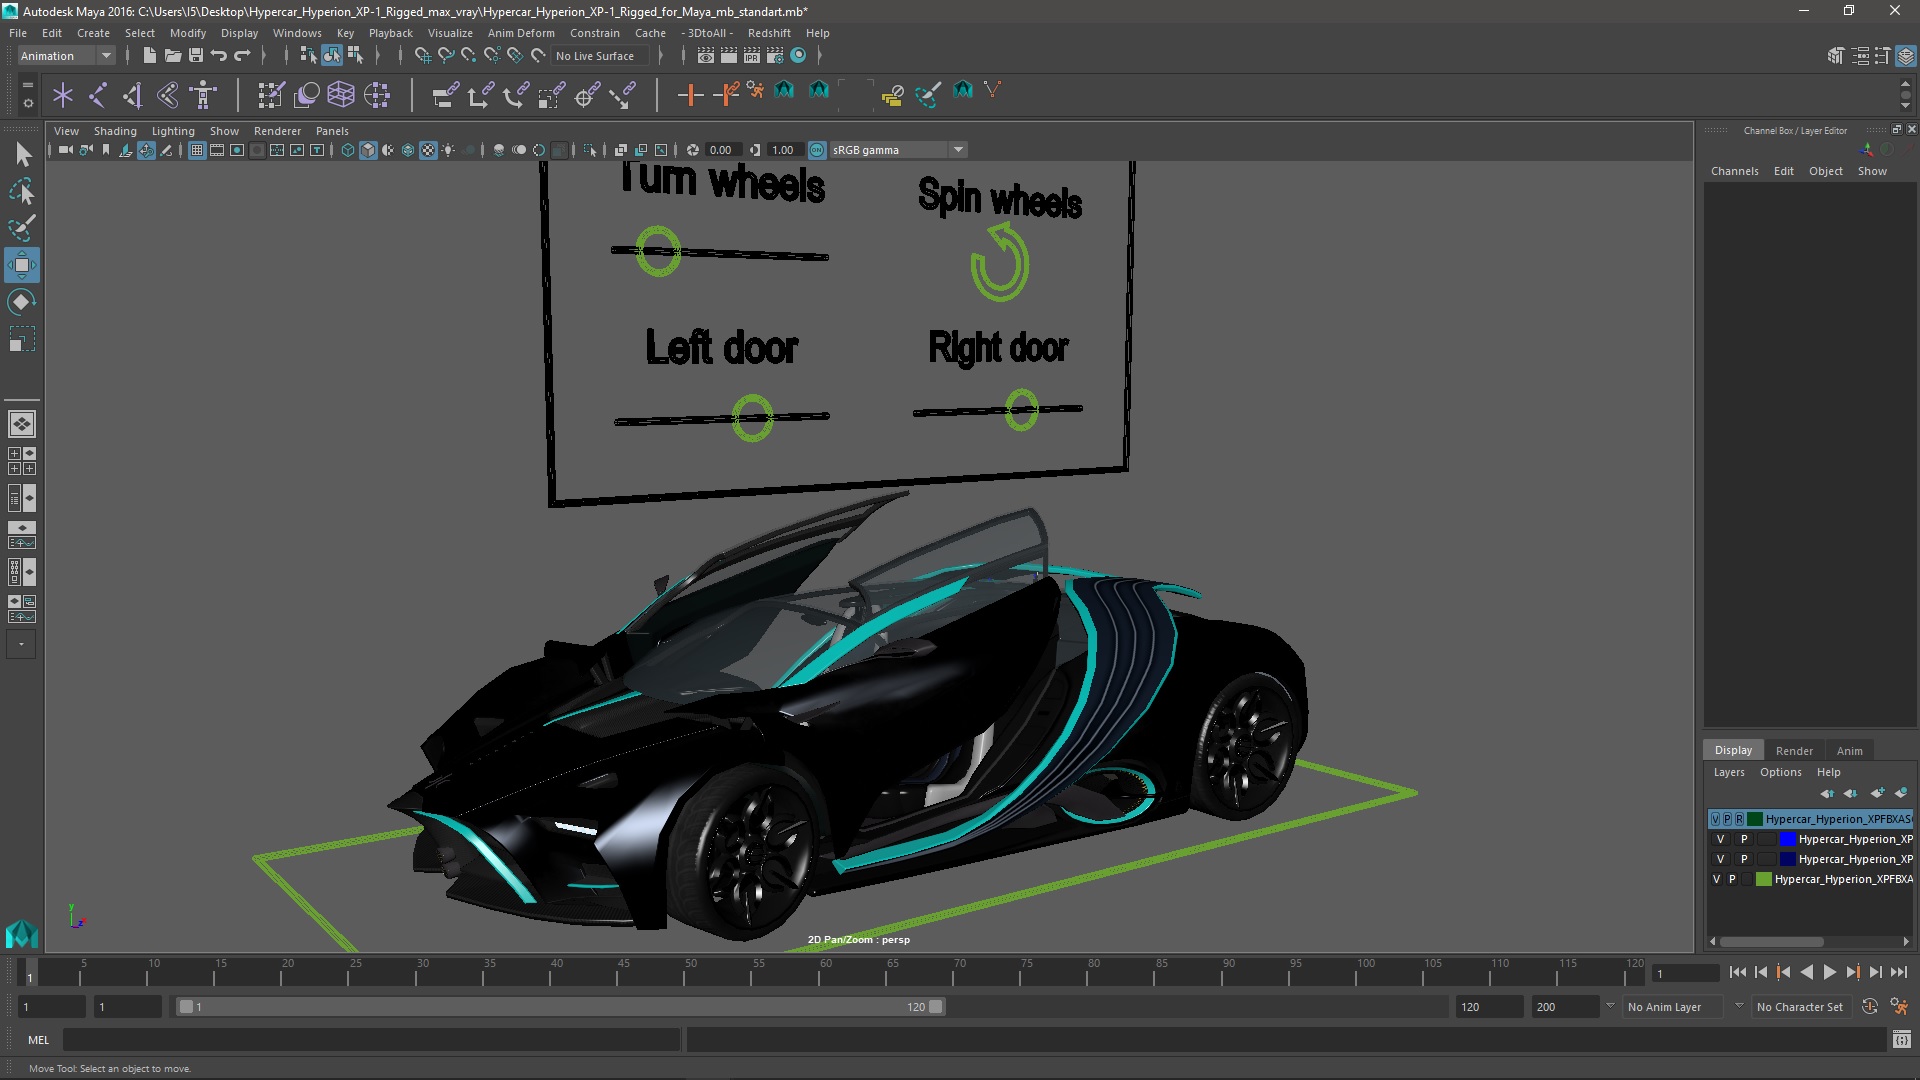Toggle snap to curves
Screen dimensions: 1920x1080
point(446,56)
